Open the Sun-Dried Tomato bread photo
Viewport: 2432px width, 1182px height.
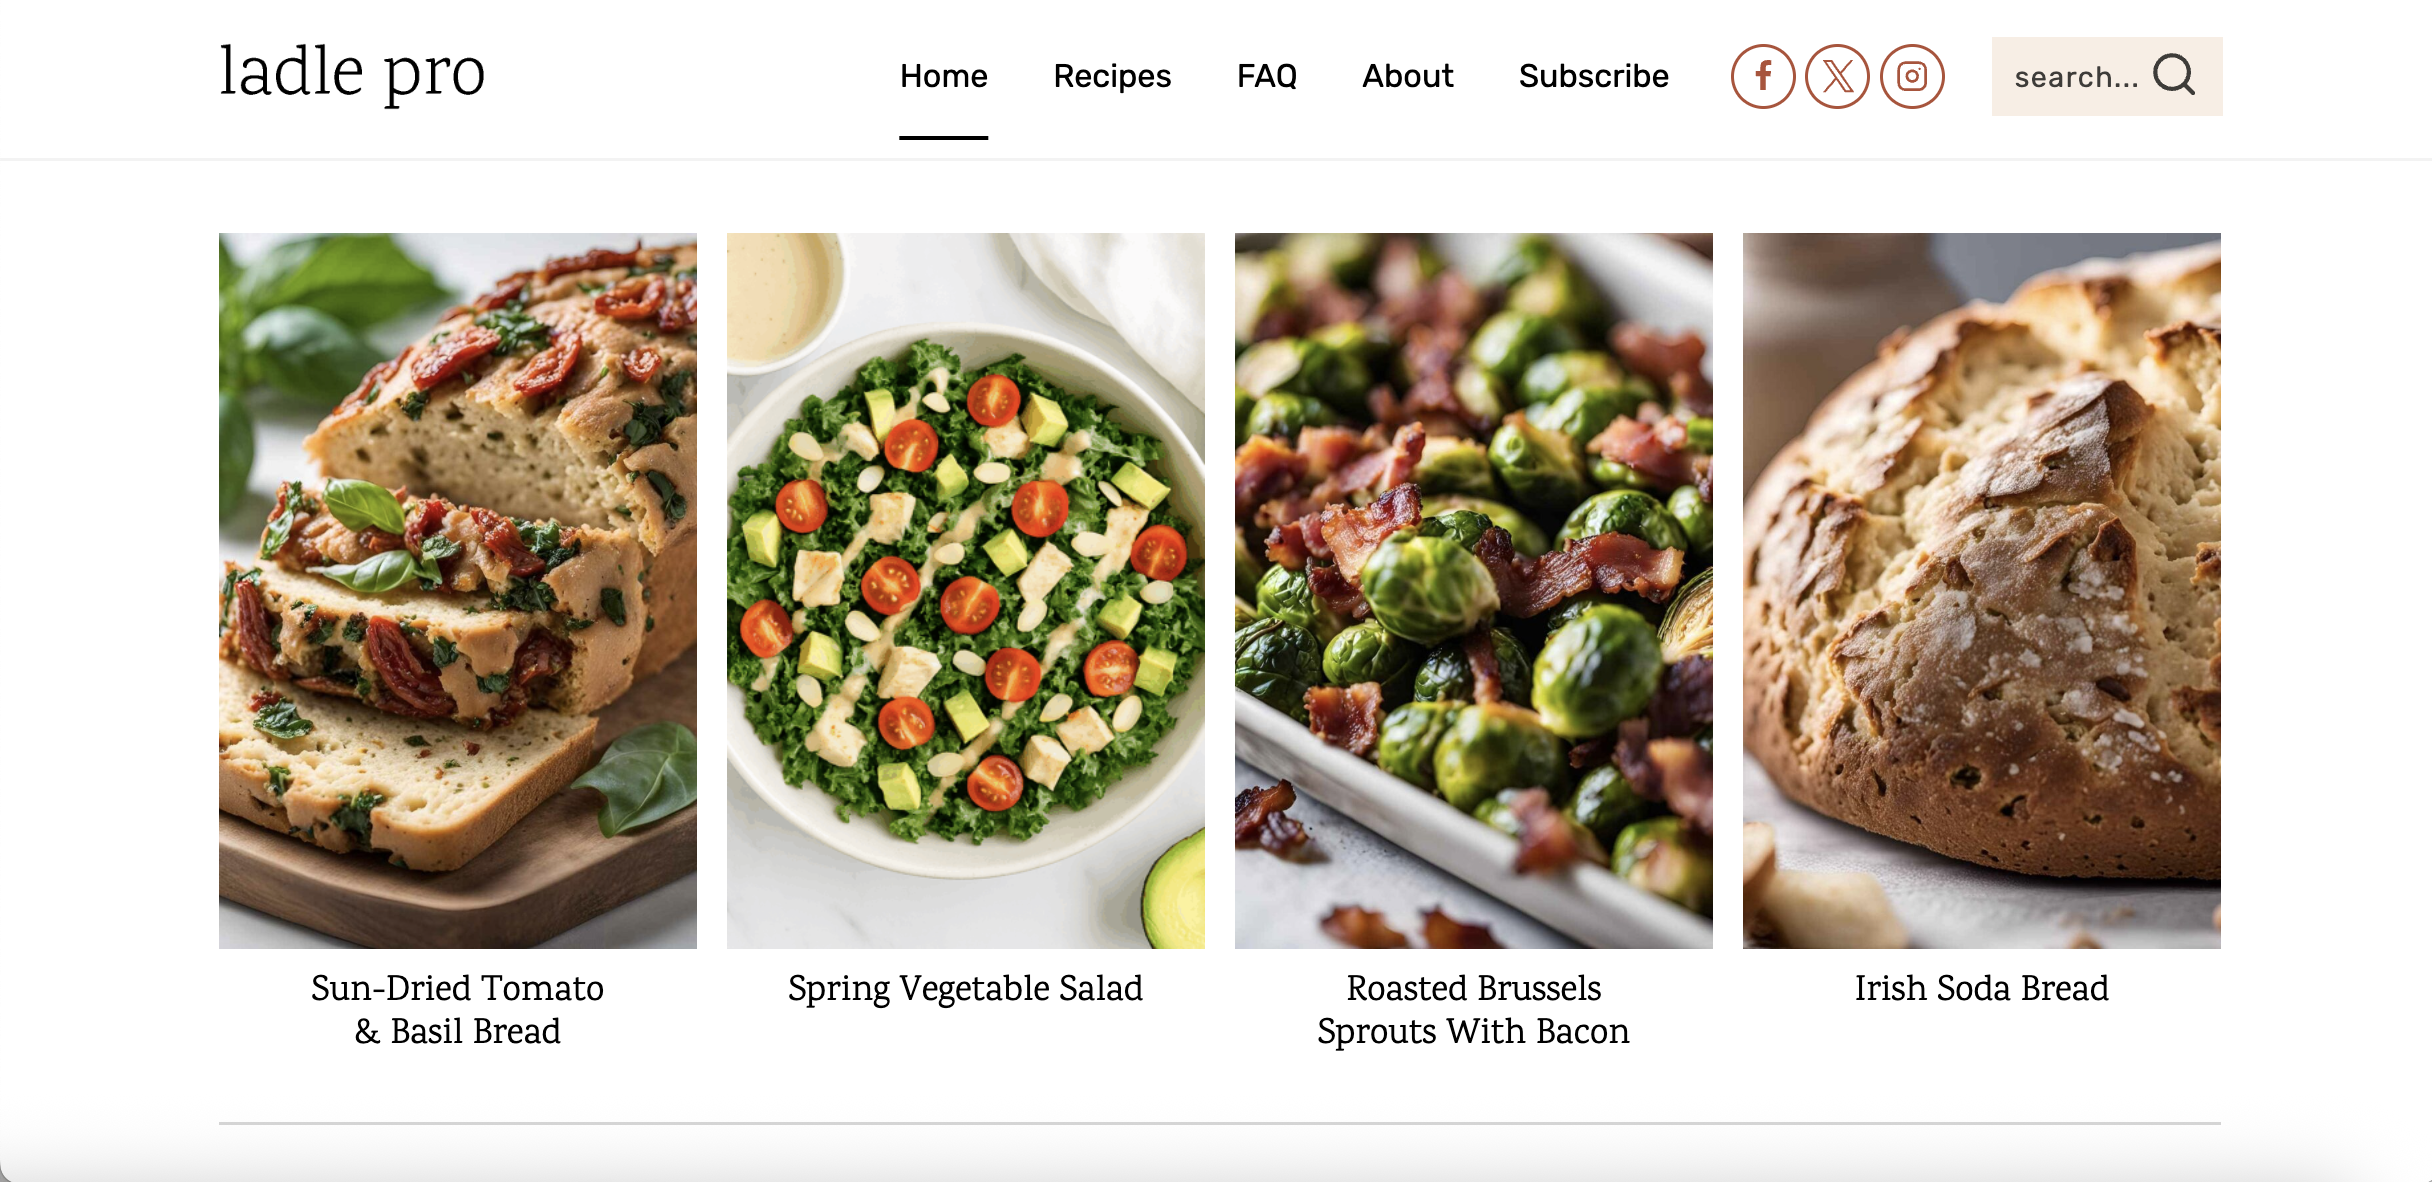click(458, 590)
